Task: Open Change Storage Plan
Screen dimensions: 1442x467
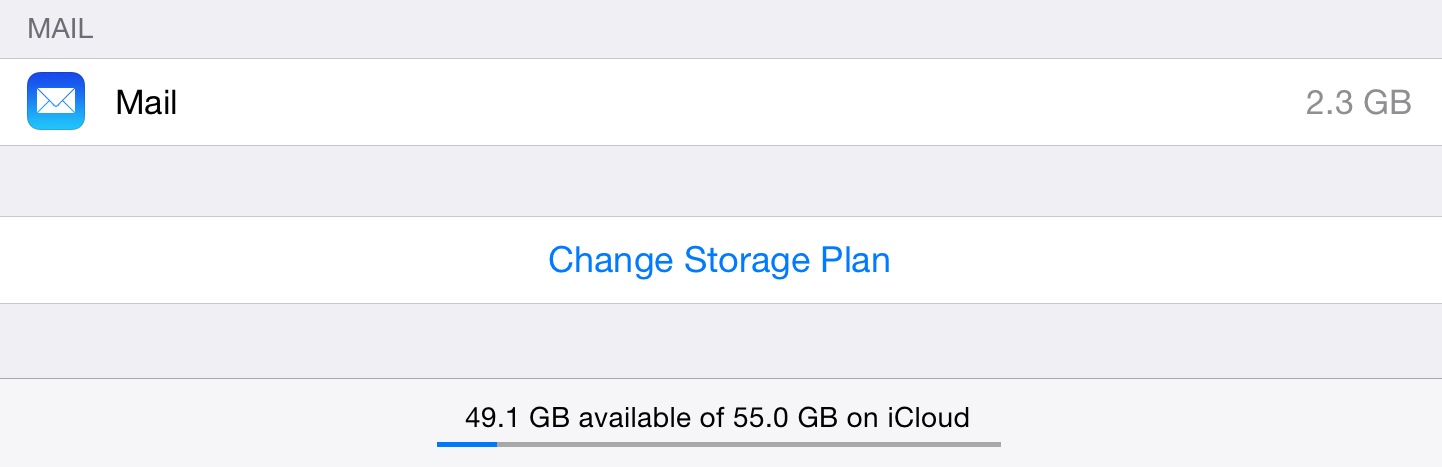Action: point(719,260)
